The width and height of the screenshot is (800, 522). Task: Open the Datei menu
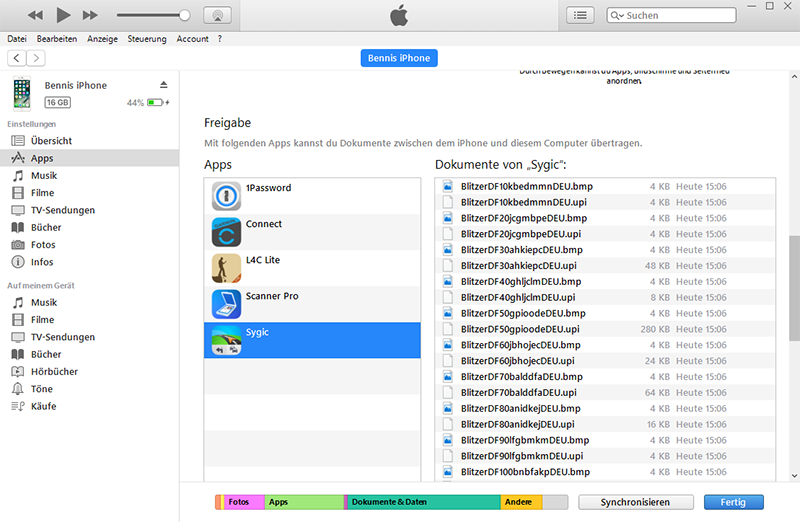click(17, 39)
